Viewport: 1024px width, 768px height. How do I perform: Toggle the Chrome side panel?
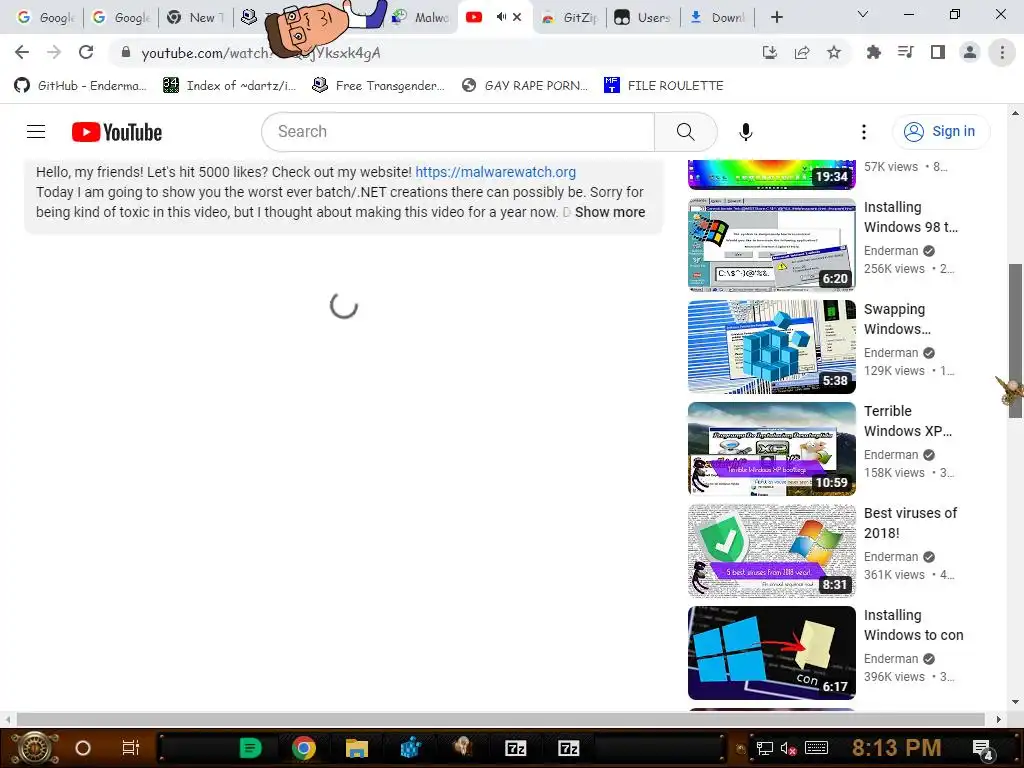(x=938, y=52)
